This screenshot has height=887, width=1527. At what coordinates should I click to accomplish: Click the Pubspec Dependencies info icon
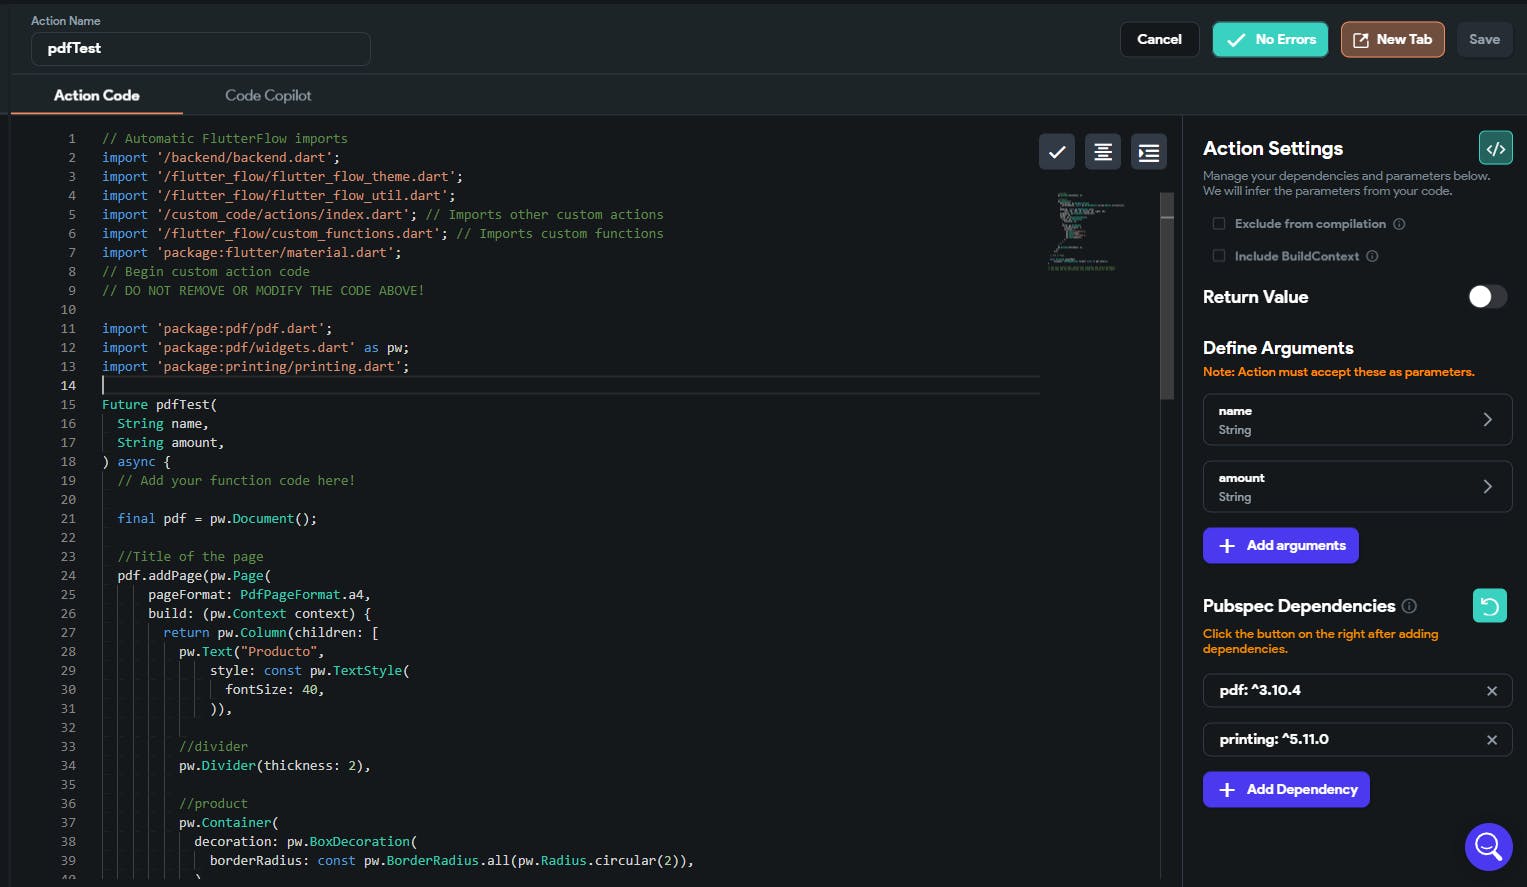[x=1409, y=606]
